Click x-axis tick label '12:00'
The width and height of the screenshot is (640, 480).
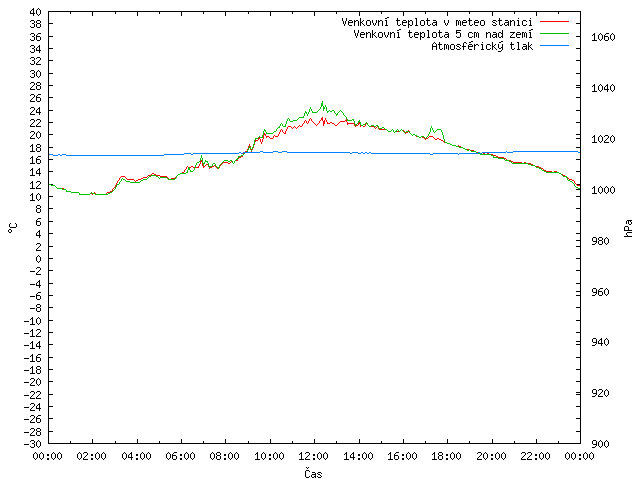pyautogui.click(x=313, y=456)
